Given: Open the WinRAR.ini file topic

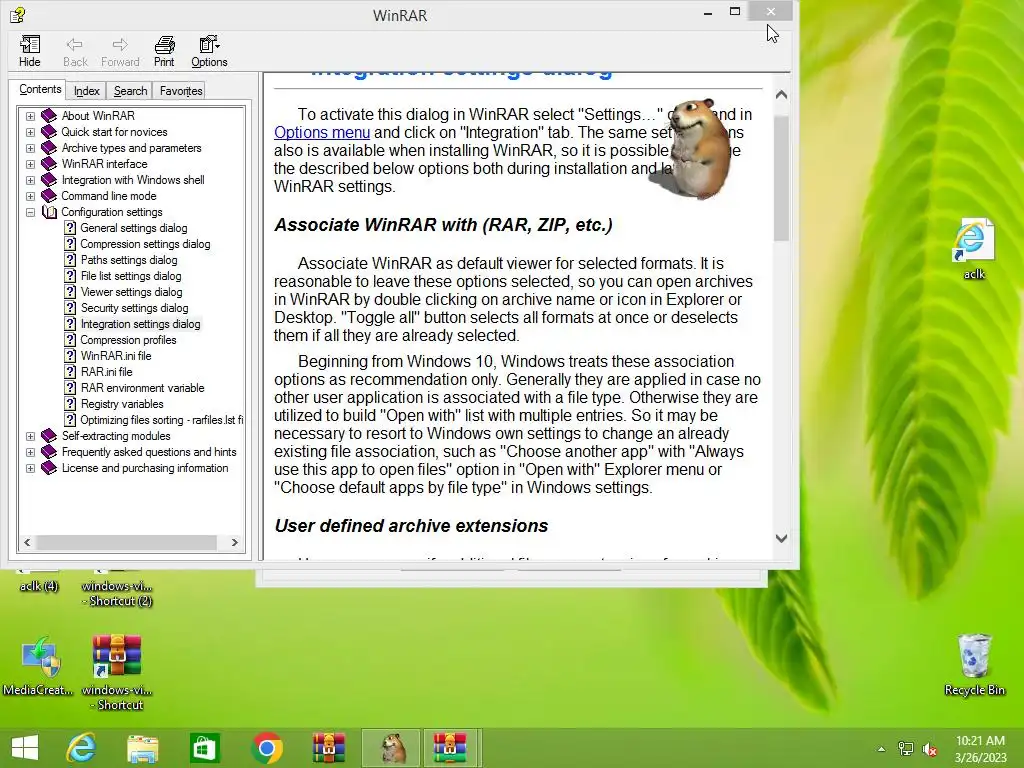Looking at the screenshot, I should click(116, 356).
